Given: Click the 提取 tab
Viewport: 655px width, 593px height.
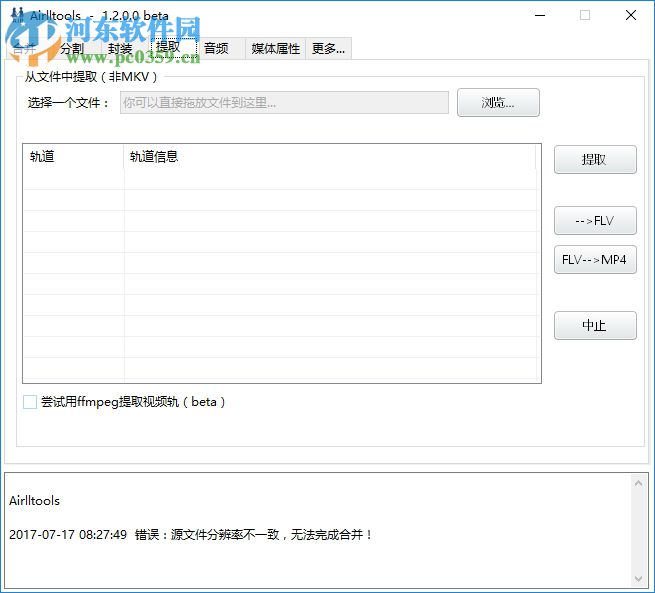Looking at the screenshot, I should tap(173, 47).
